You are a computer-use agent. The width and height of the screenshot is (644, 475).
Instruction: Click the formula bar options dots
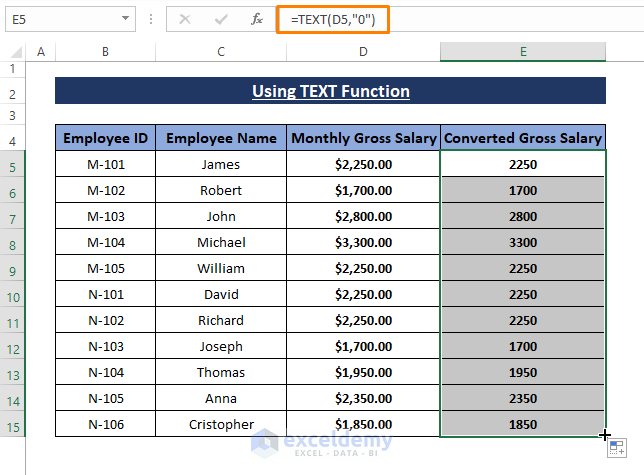click(x=150, y=19)
